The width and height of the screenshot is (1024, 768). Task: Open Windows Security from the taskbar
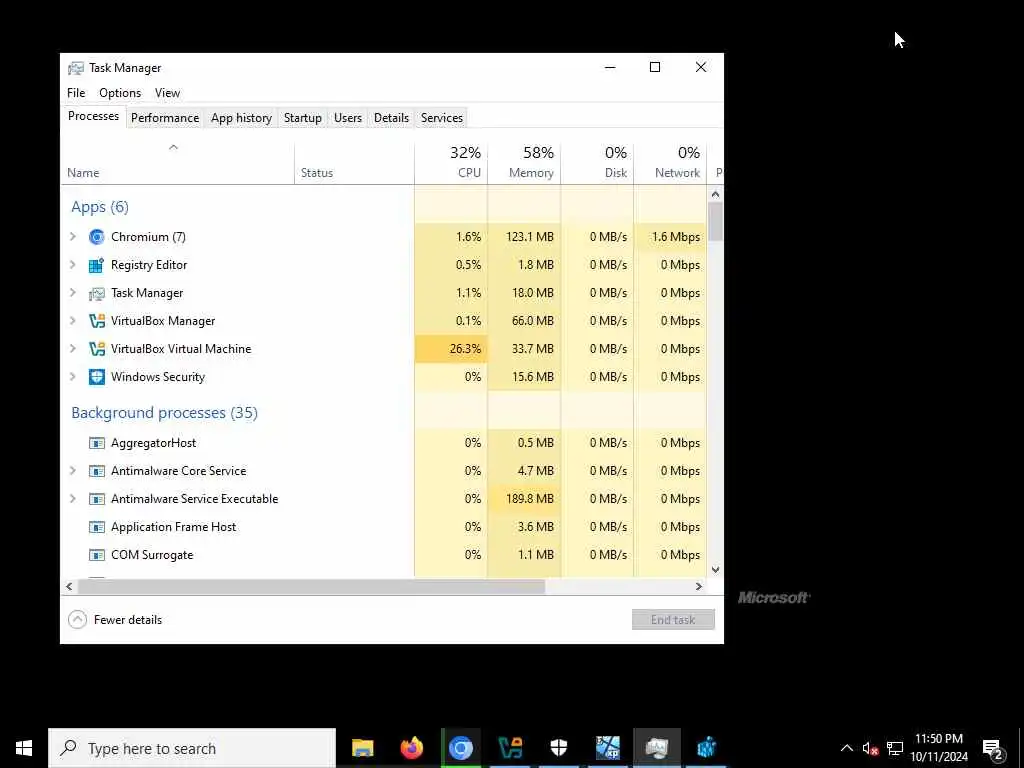559,748
